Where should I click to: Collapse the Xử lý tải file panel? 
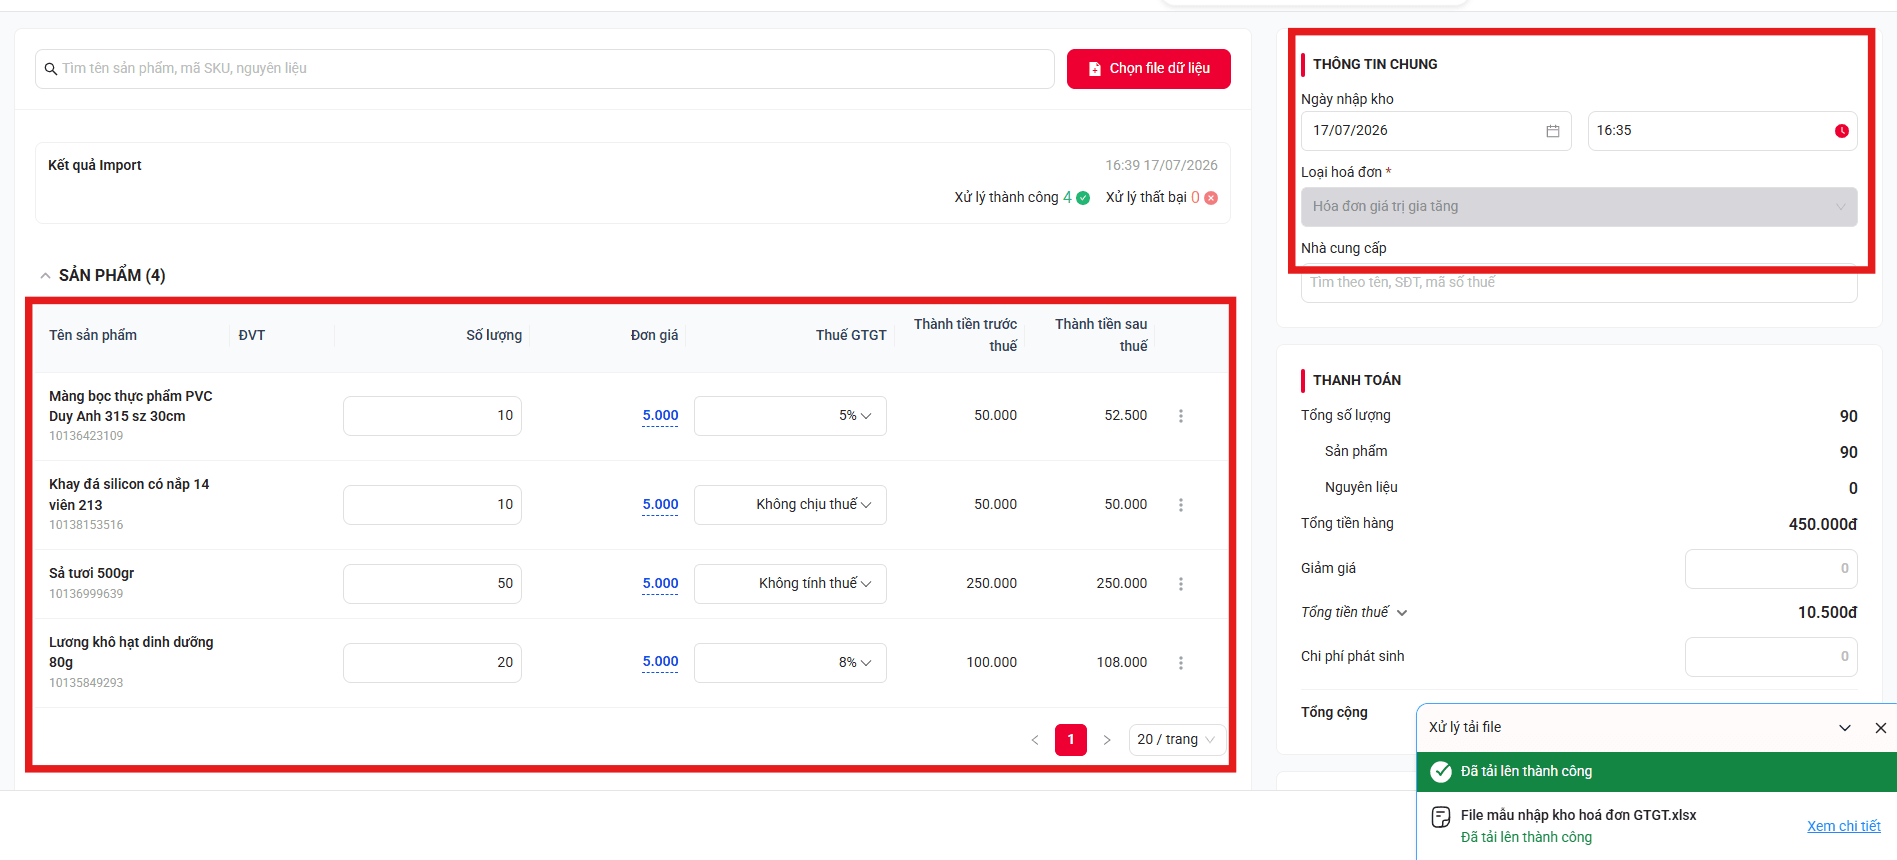pos(1845,728)
